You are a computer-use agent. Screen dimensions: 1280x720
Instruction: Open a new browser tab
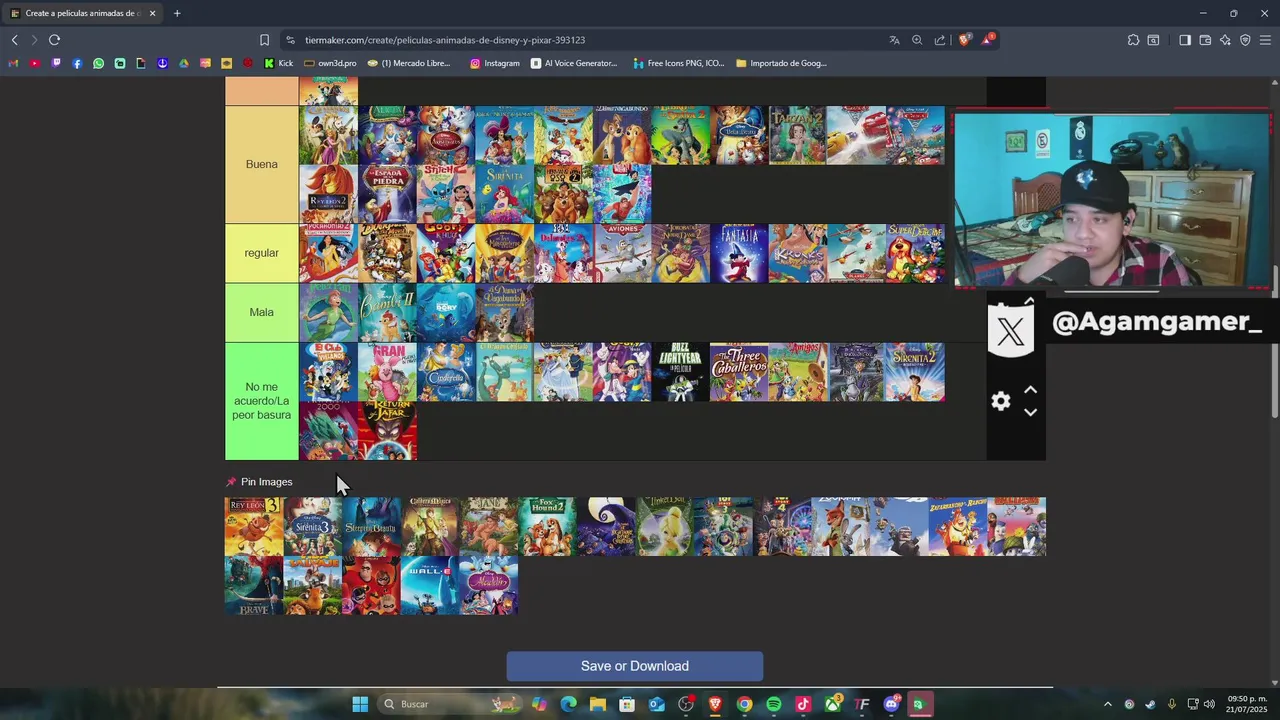(x=177, y=13)
